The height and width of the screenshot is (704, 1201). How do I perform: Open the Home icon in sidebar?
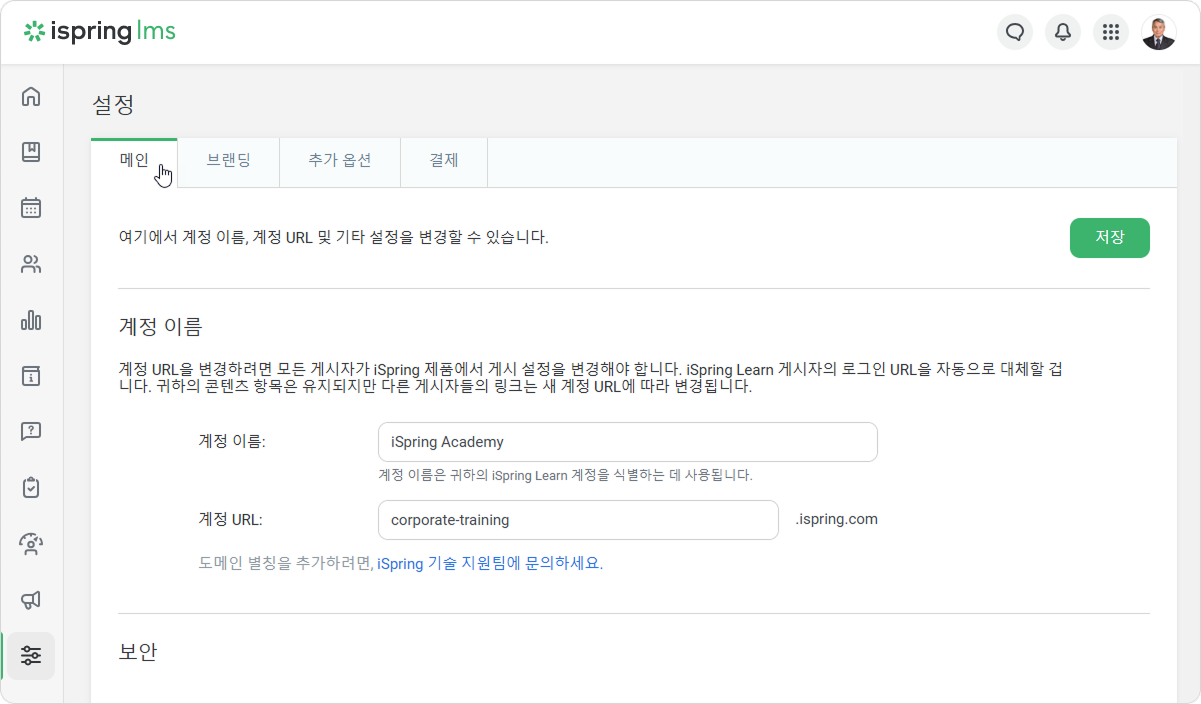(31, 96)
